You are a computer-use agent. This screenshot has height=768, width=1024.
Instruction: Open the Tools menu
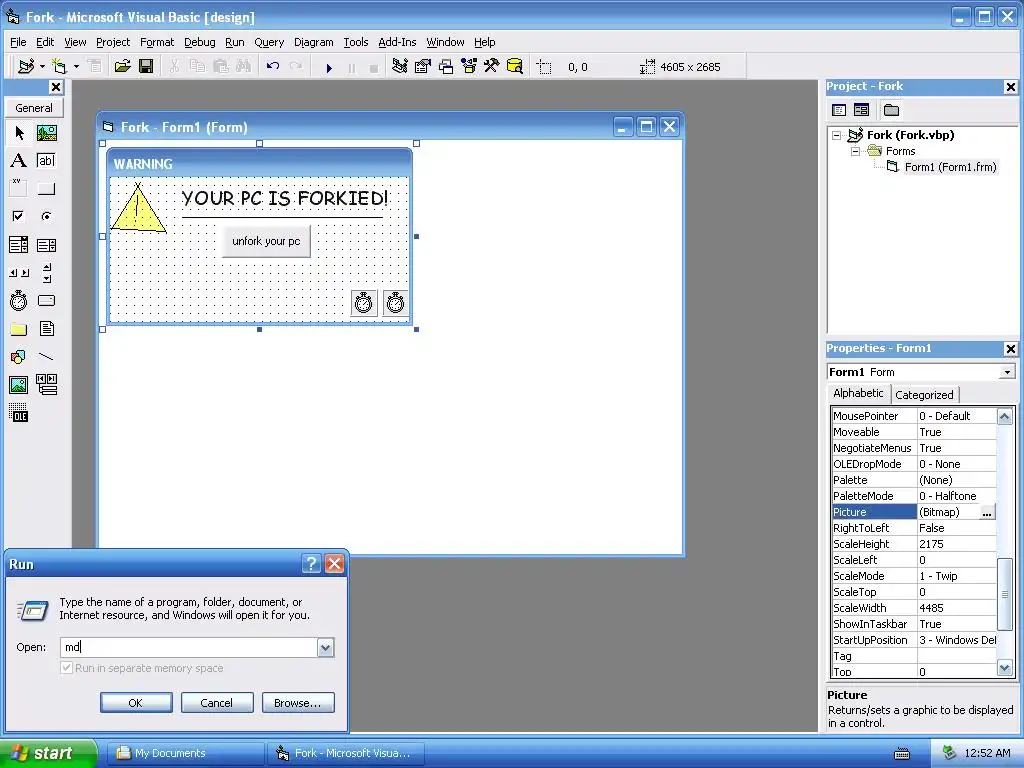tap(356, 42)
